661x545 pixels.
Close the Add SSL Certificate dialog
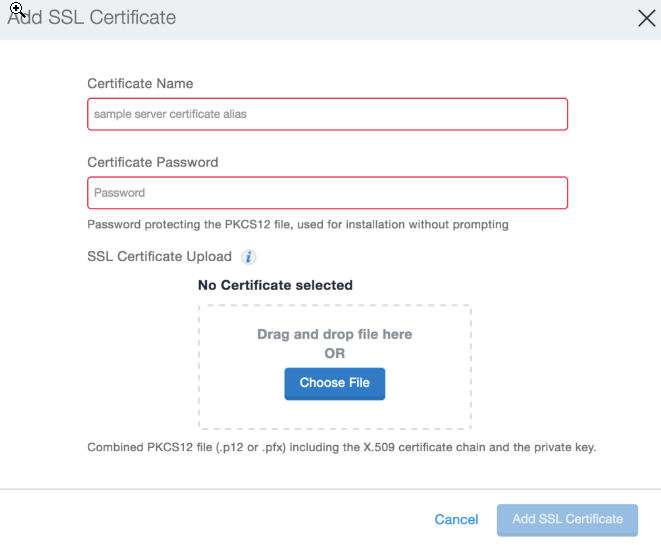coord(647,18)
